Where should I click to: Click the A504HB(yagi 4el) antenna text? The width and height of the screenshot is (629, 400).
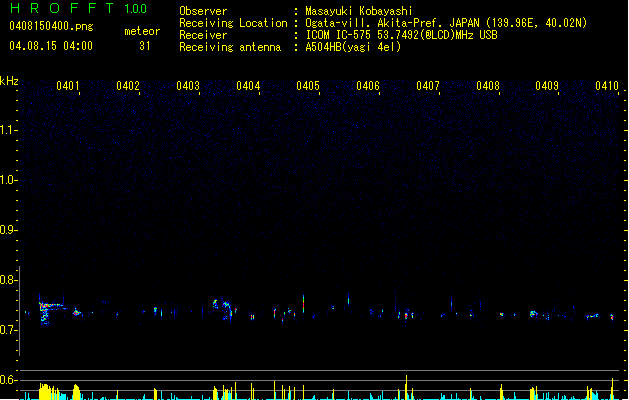pos(353,47)
